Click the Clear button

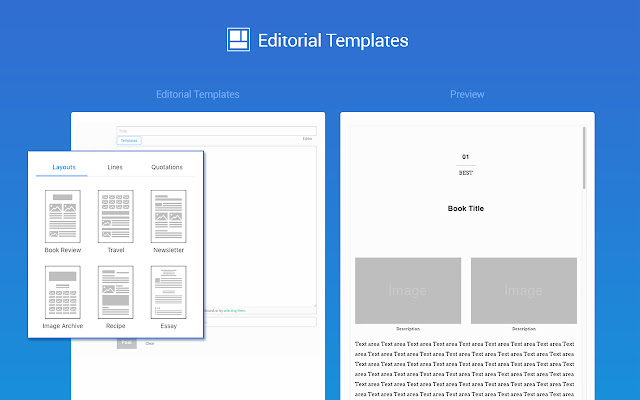(x=150, y=344)
